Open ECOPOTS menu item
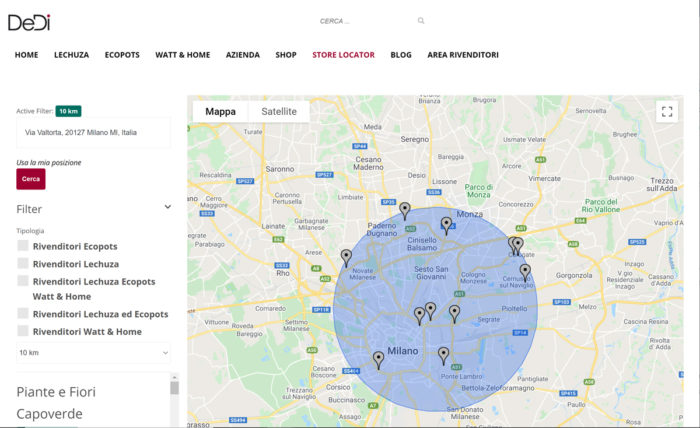This screenshot has height=428, width=700. coord(122,55)
